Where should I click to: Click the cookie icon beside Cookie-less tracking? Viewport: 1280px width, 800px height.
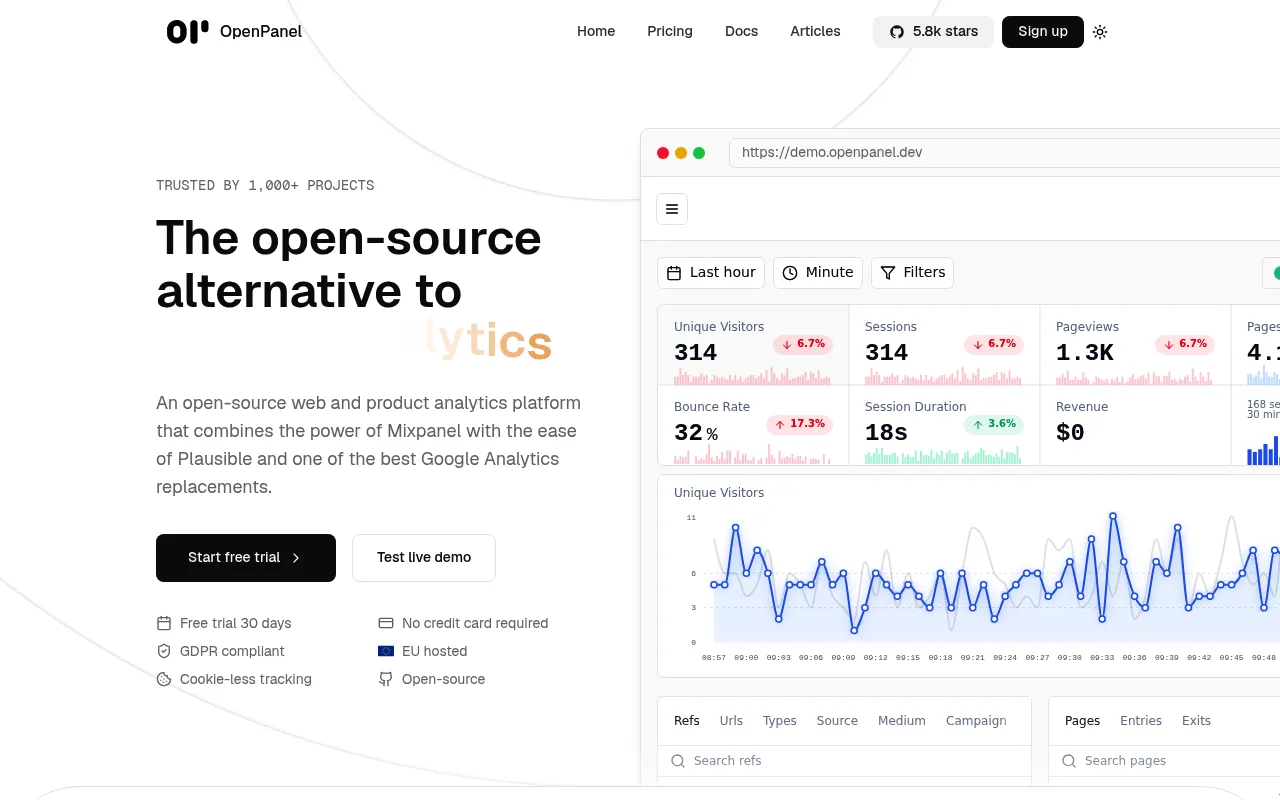164,679
